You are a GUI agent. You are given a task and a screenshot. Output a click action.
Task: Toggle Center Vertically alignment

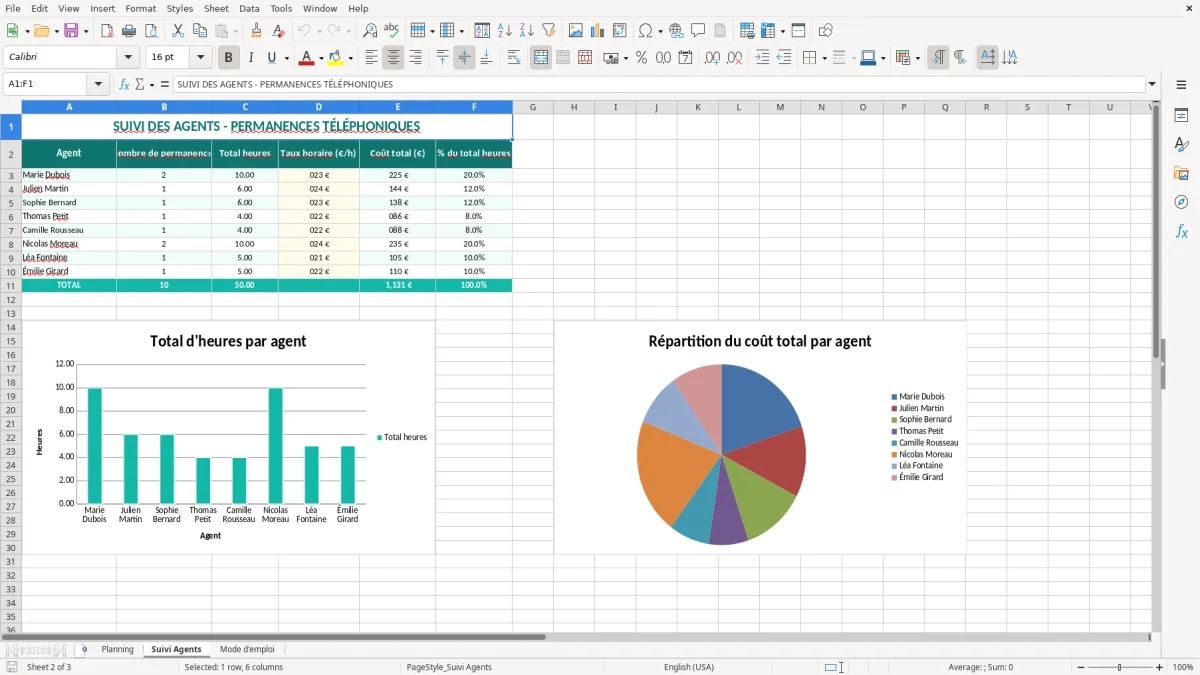(464, 58)
